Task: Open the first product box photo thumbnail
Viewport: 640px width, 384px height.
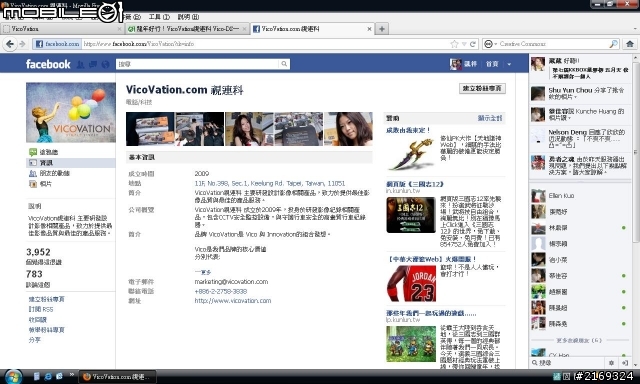Action: click(150, 129)
